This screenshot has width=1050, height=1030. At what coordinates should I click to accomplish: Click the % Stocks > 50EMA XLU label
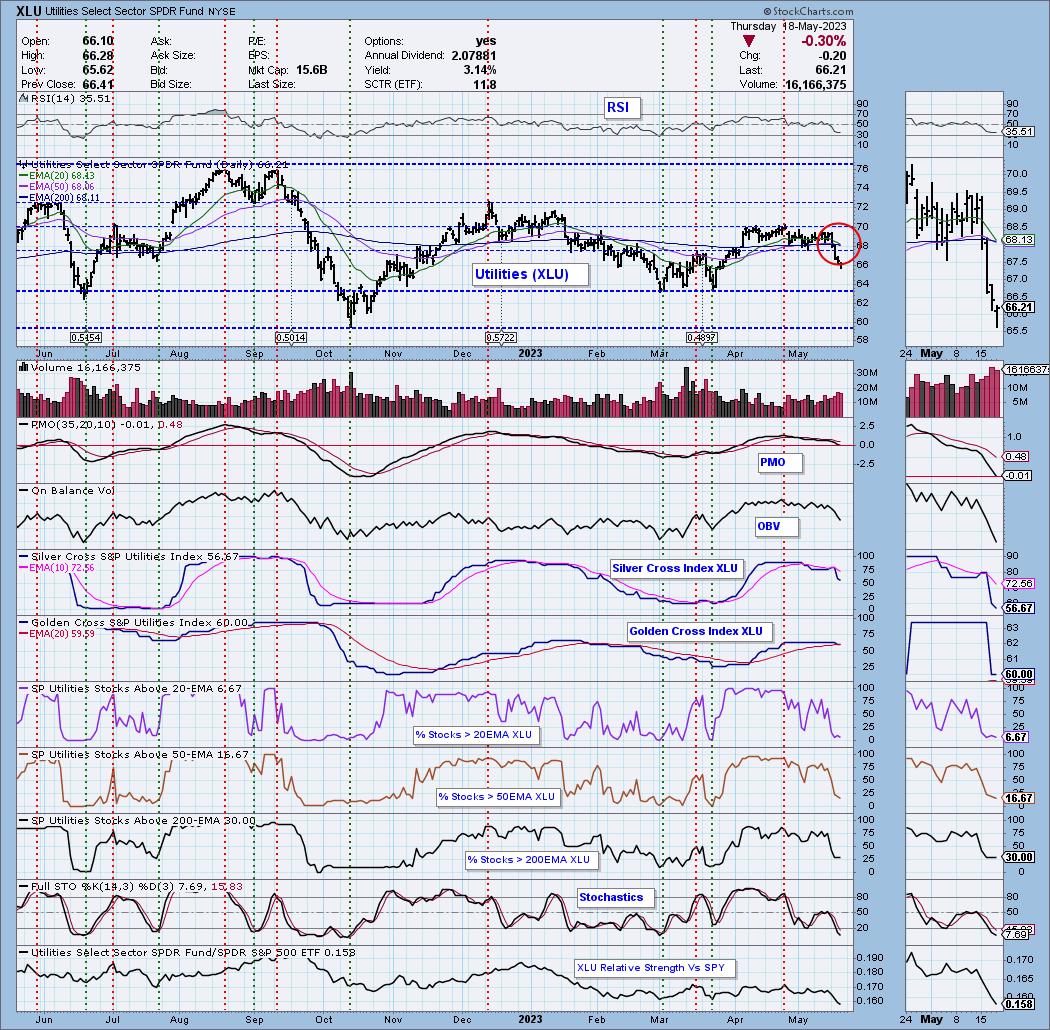[x=499, y=796]
